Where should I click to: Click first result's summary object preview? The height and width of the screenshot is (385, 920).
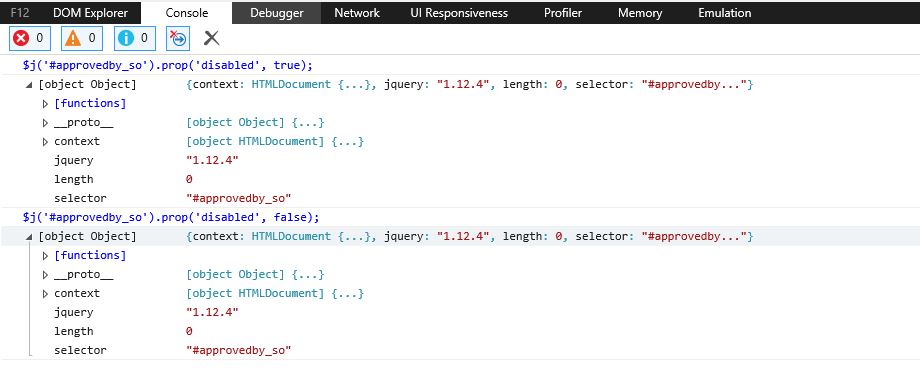click(x=469, y=85)
